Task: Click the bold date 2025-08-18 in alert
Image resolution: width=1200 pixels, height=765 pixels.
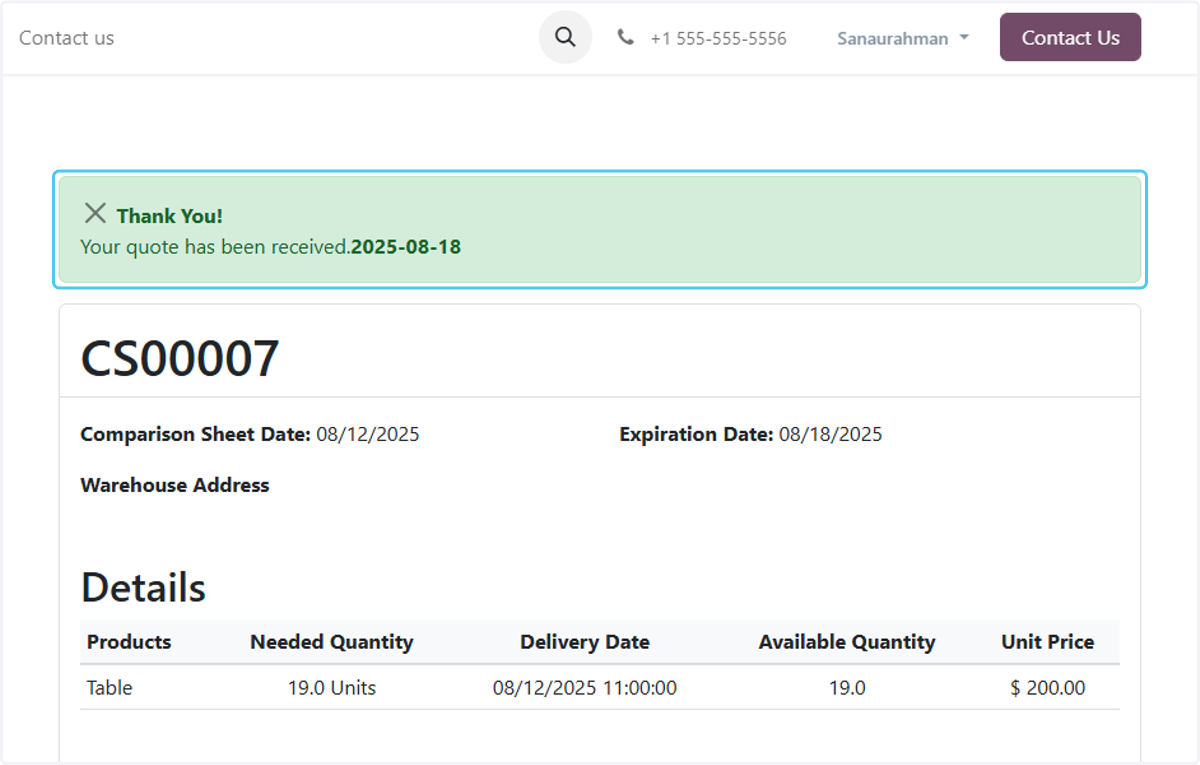Action: pos(406,246)
